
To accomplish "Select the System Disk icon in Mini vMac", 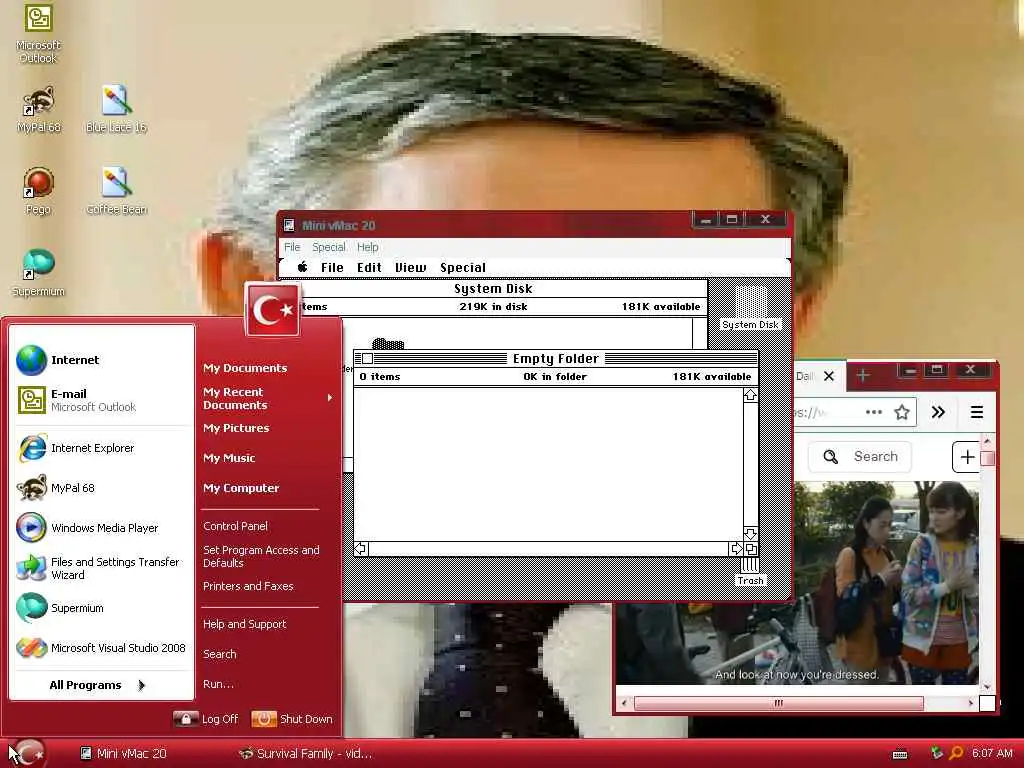I will pos(750,308).
